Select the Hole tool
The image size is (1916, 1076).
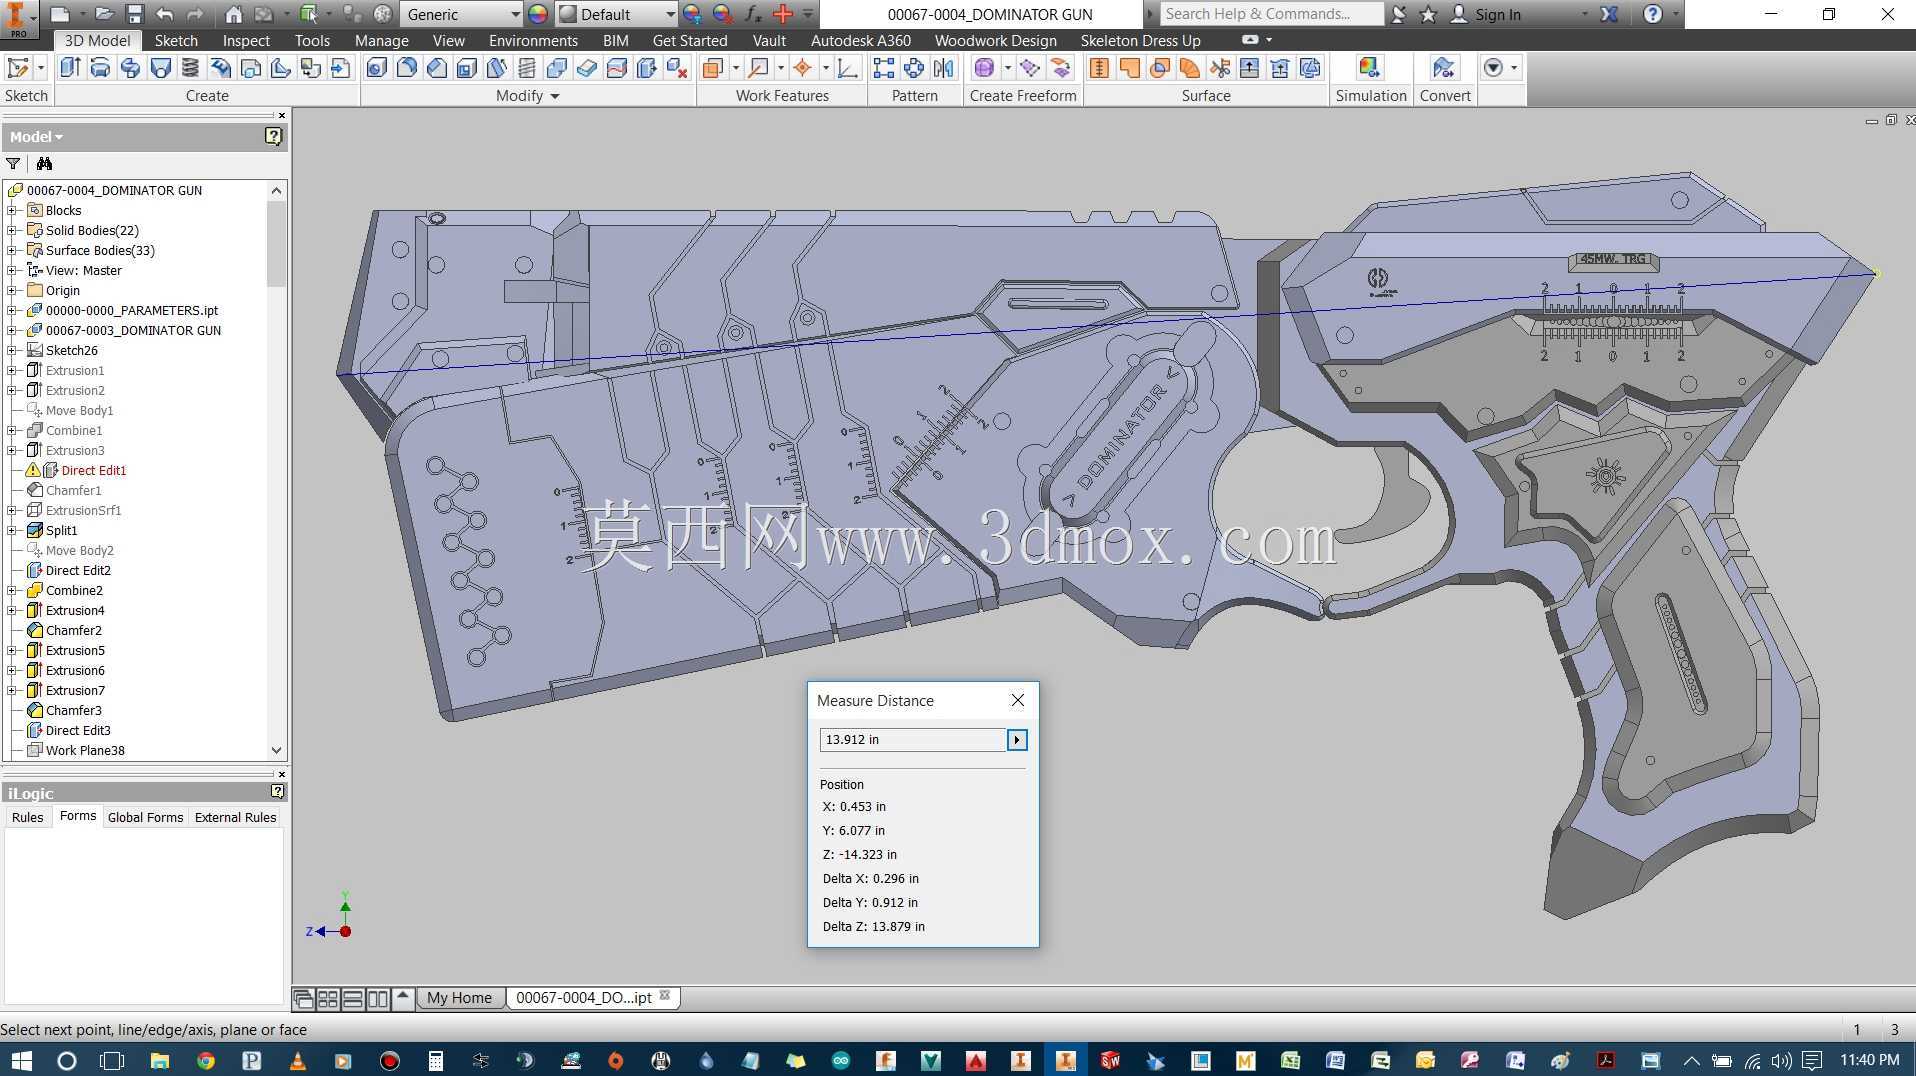coord(376,68)
